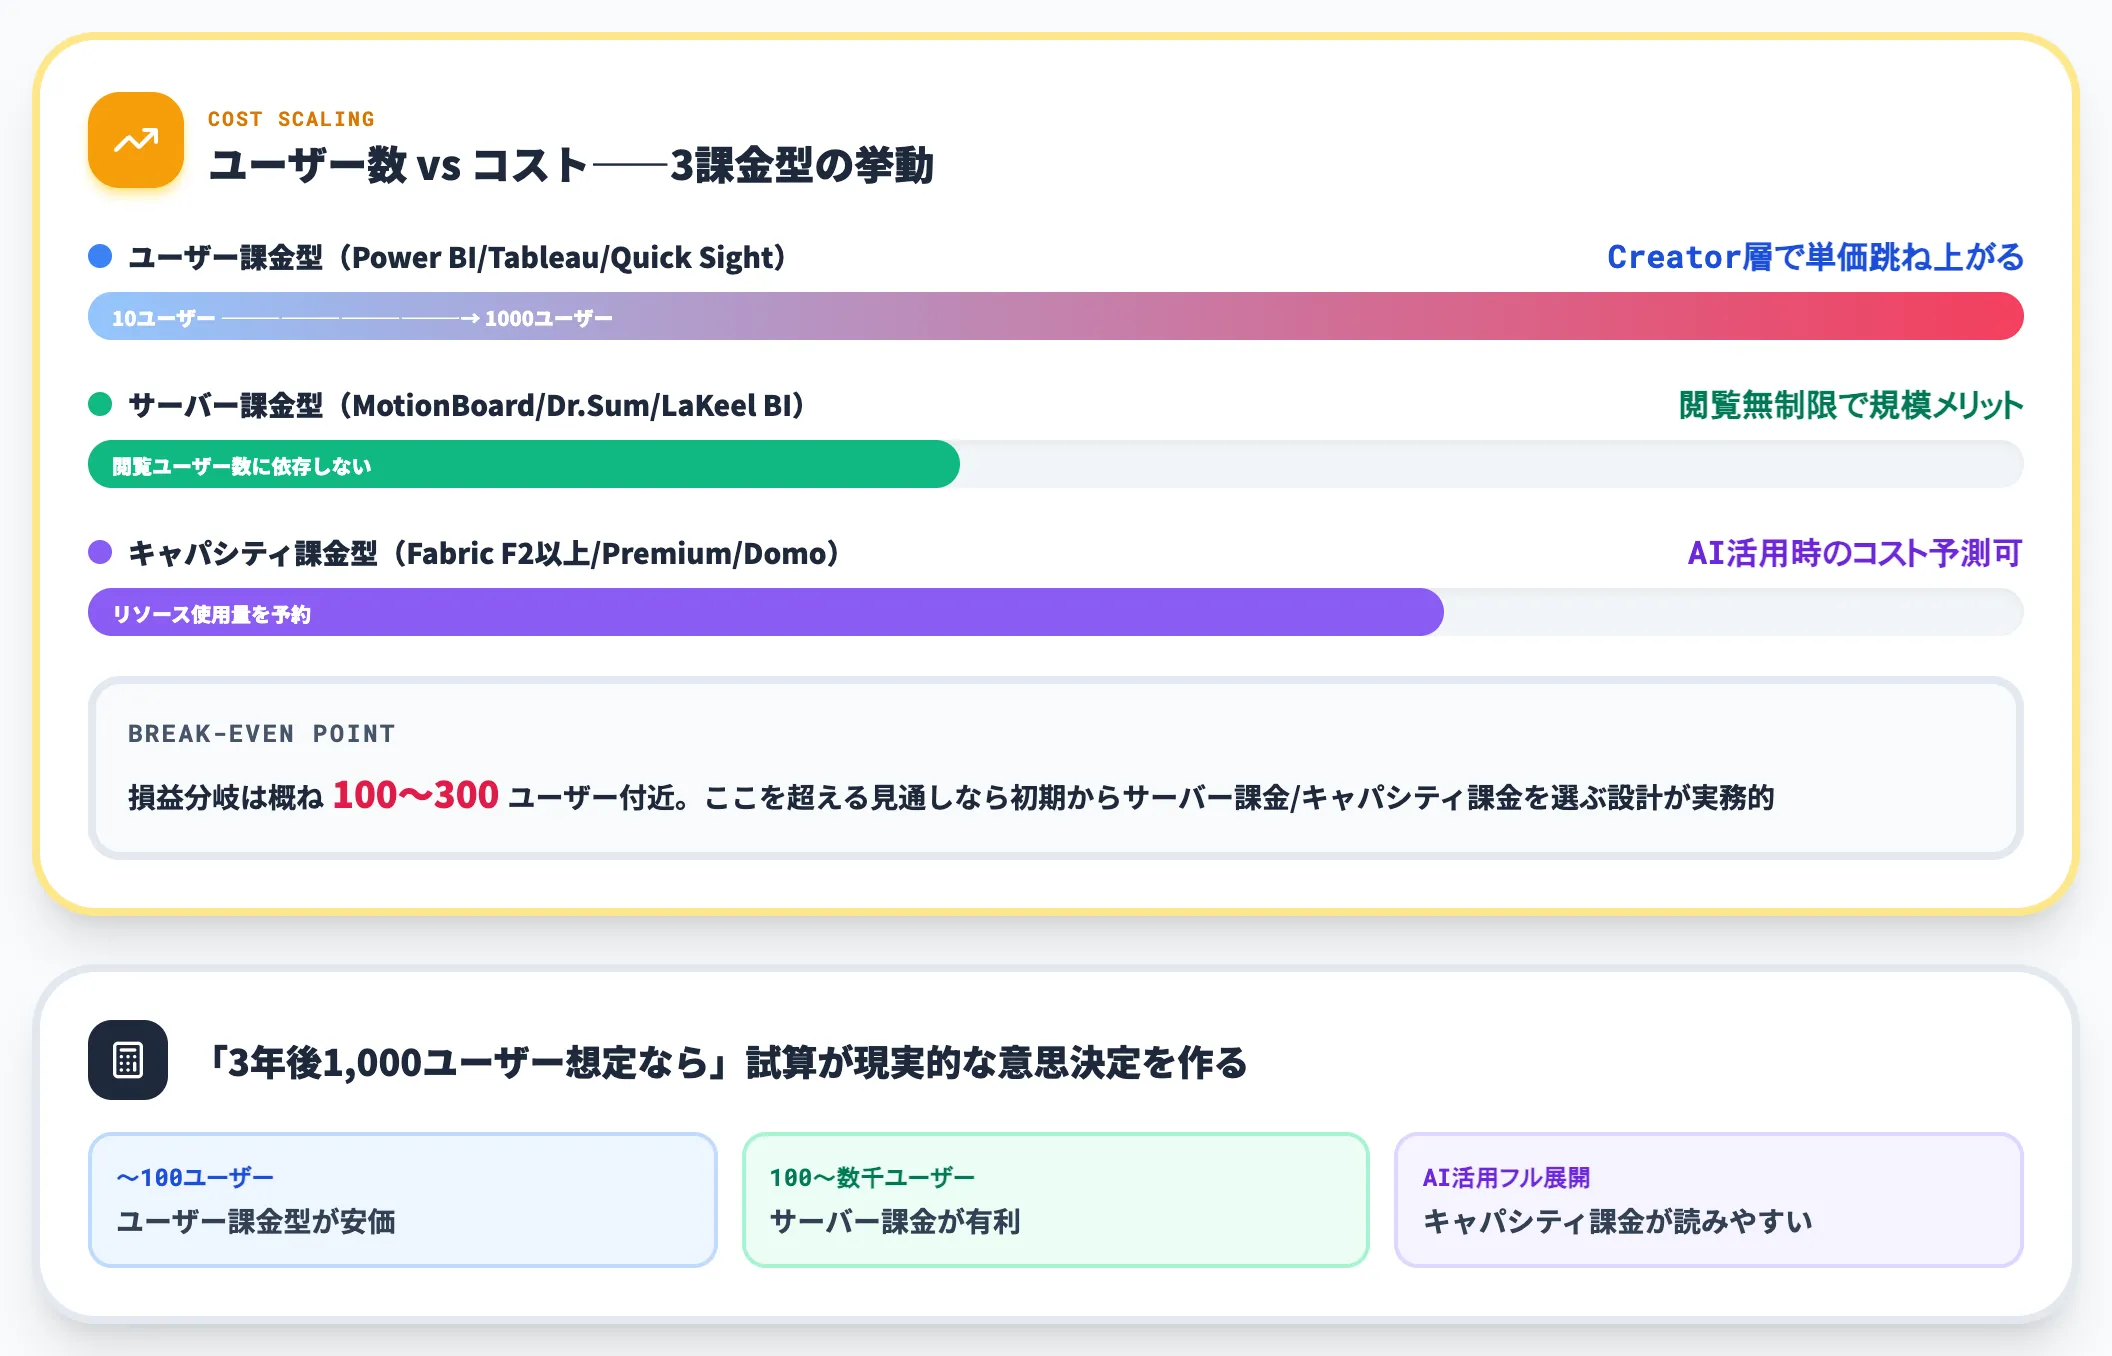Image resolution: width=2112 pixels, height=1356 pixels.
Task: Click the 3年後1,000ユーザー想定なら heading
Action: tap(728, 1062)
